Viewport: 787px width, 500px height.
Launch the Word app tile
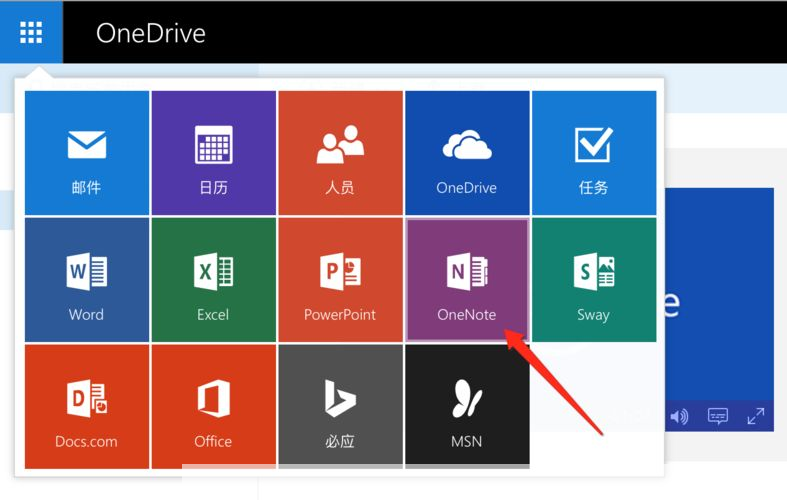[x=87, y=280]
